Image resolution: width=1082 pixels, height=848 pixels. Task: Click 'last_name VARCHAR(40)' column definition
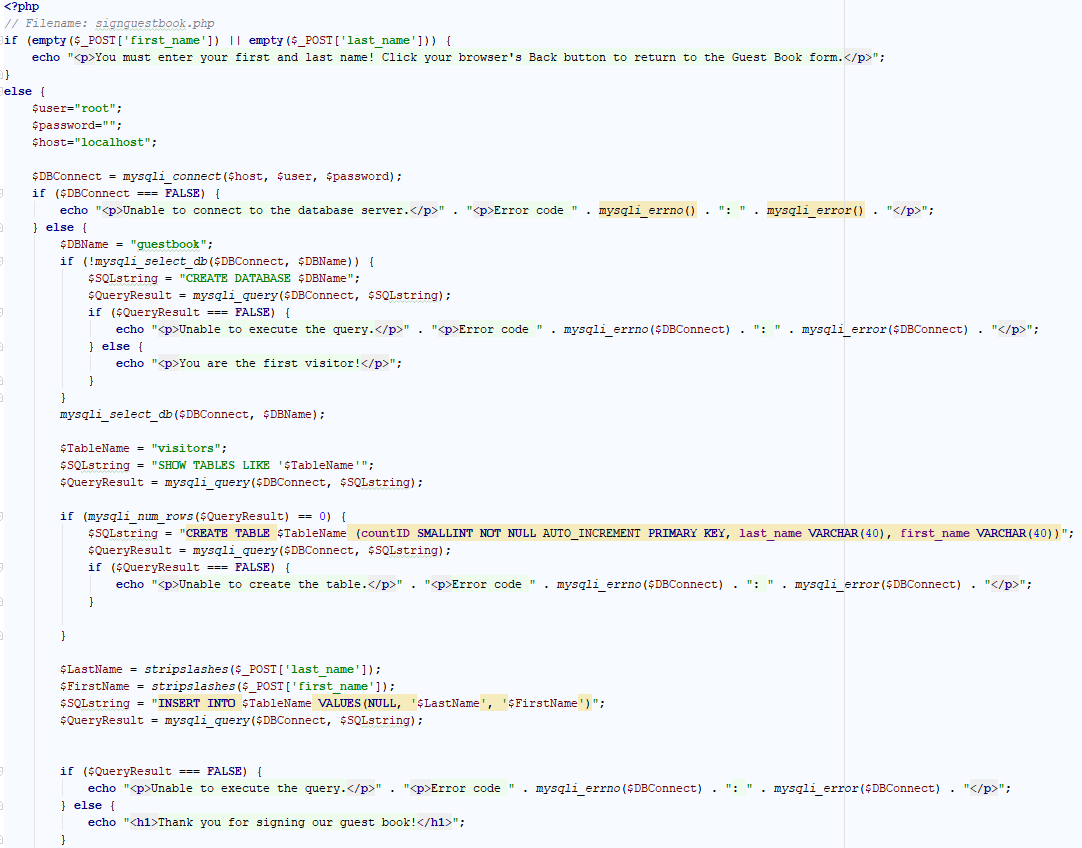coord(812,533)
